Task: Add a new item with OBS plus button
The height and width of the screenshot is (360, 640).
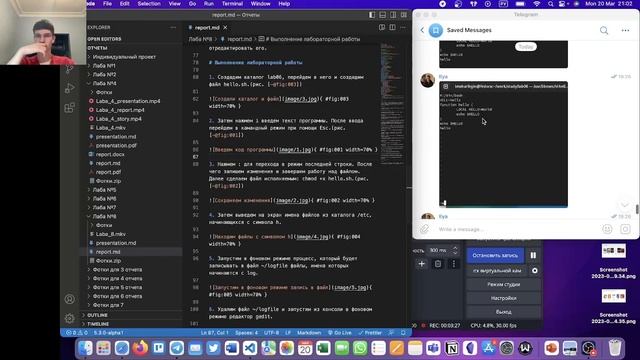Action: tap(422, 264)
